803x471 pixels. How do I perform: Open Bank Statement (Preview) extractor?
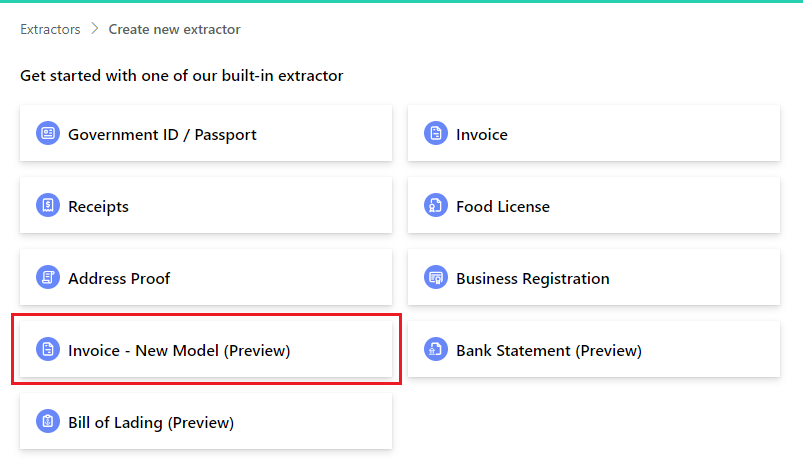pos(593,350)
